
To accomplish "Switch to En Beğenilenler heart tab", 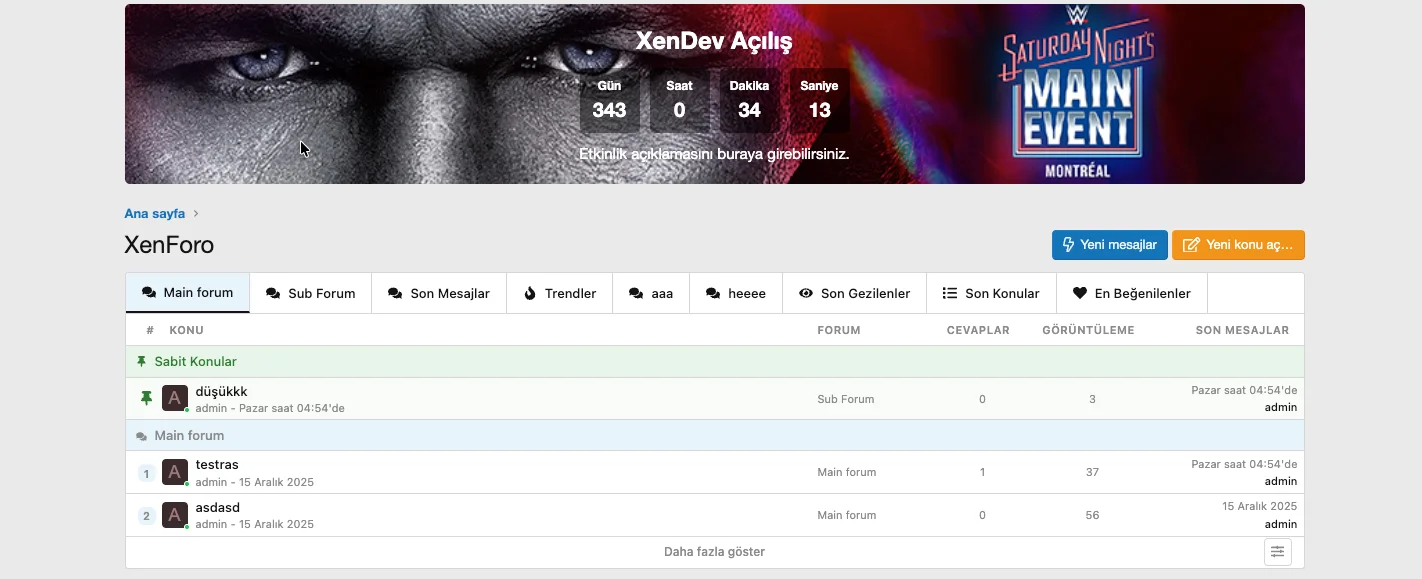I will [1131, 293].
